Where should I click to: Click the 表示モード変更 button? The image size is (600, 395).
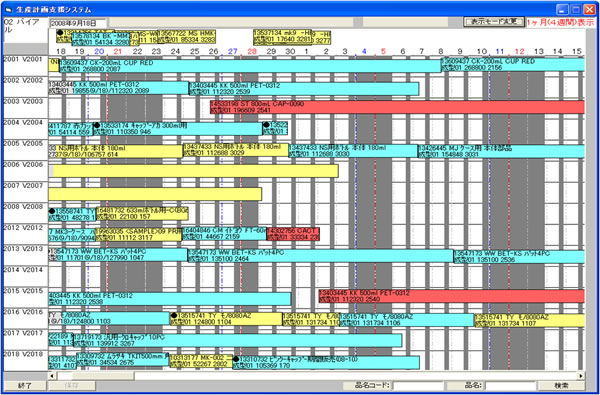pos(494,21)
